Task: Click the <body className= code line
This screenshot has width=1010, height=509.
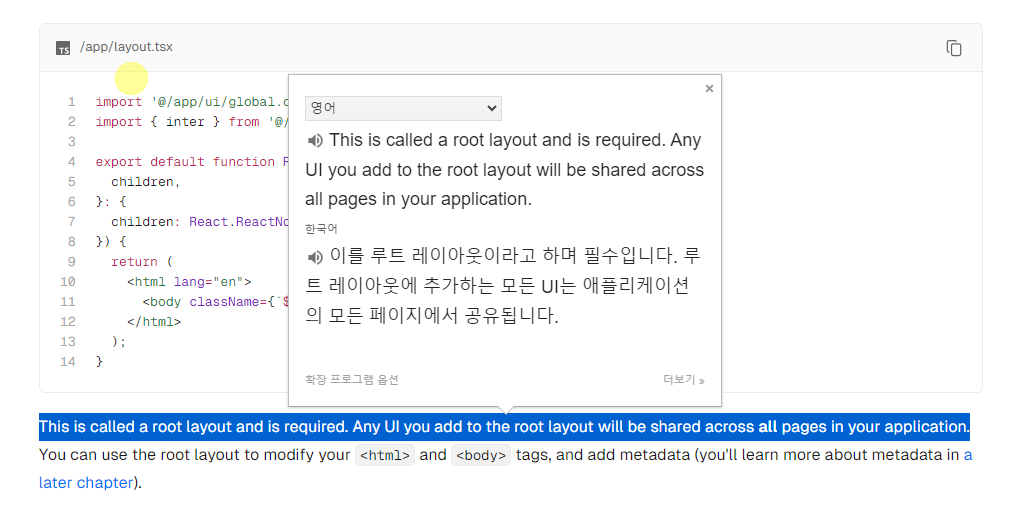Action: coord(215,302)
